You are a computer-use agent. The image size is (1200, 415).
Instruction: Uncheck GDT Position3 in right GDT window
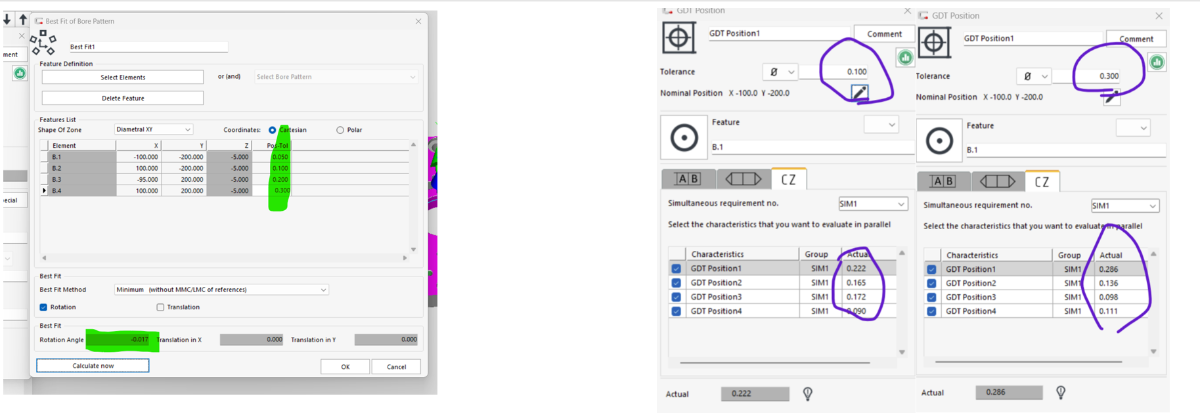pos(933,297)
